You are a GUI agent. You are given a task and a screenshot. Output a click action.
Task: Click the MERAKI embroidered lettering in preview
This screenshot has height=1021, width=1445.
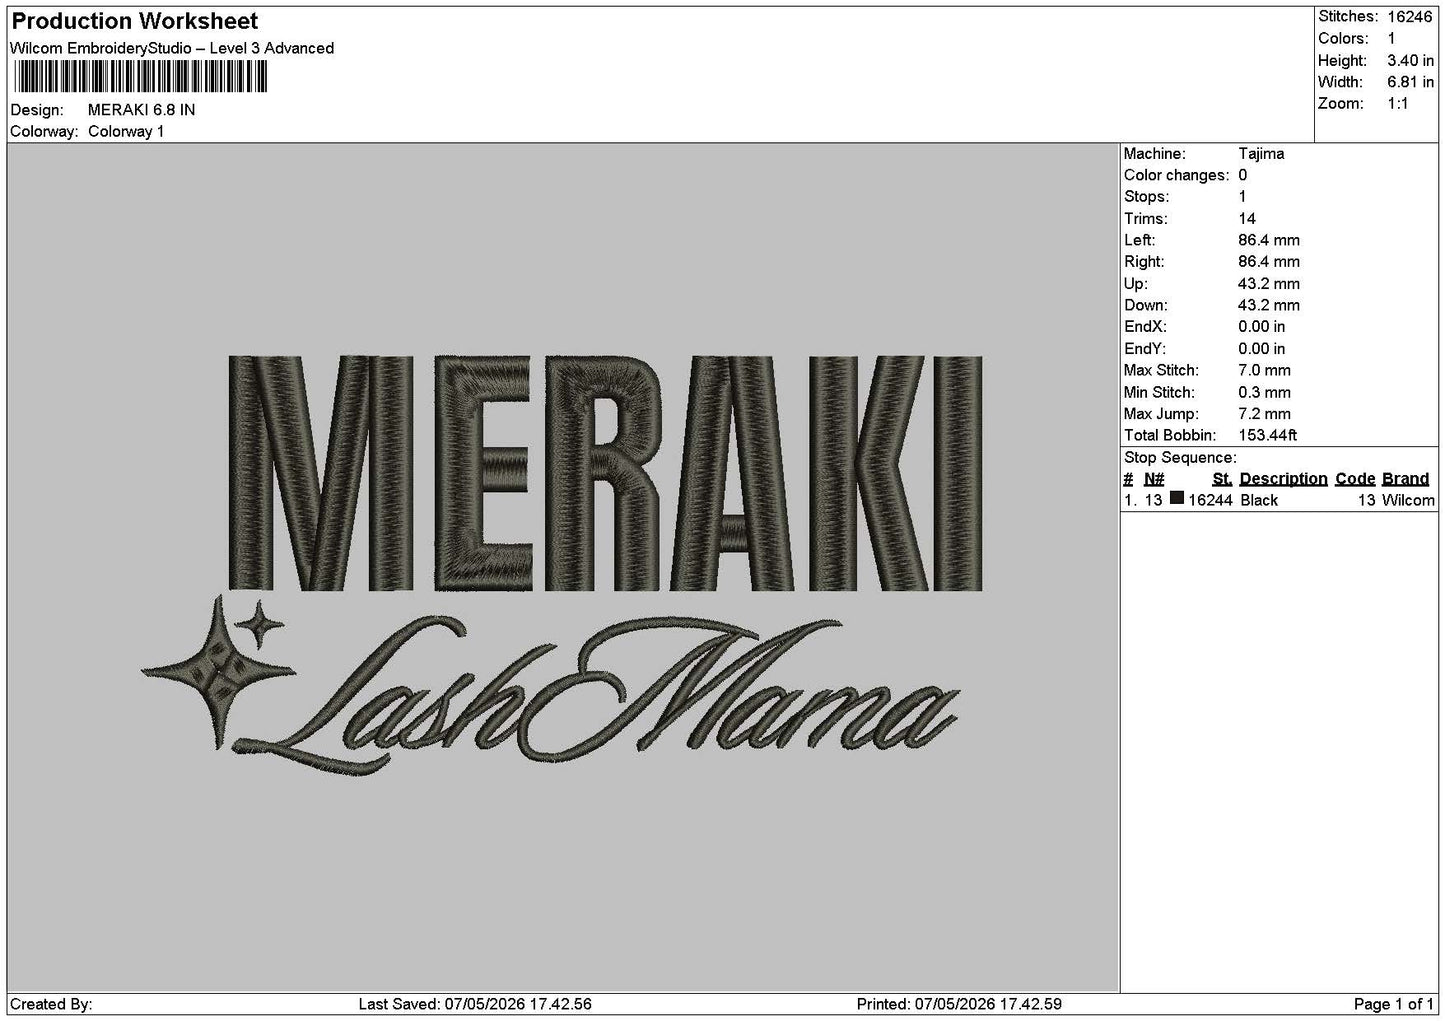[605, 471]
